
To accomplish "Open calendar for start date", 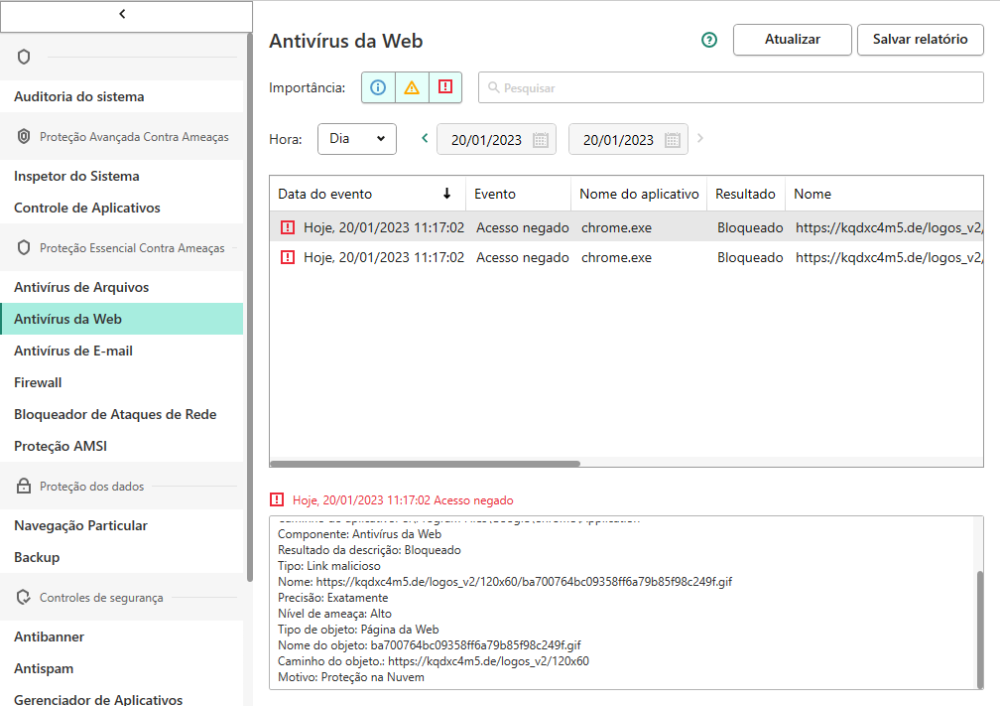I will click(540, 140).
